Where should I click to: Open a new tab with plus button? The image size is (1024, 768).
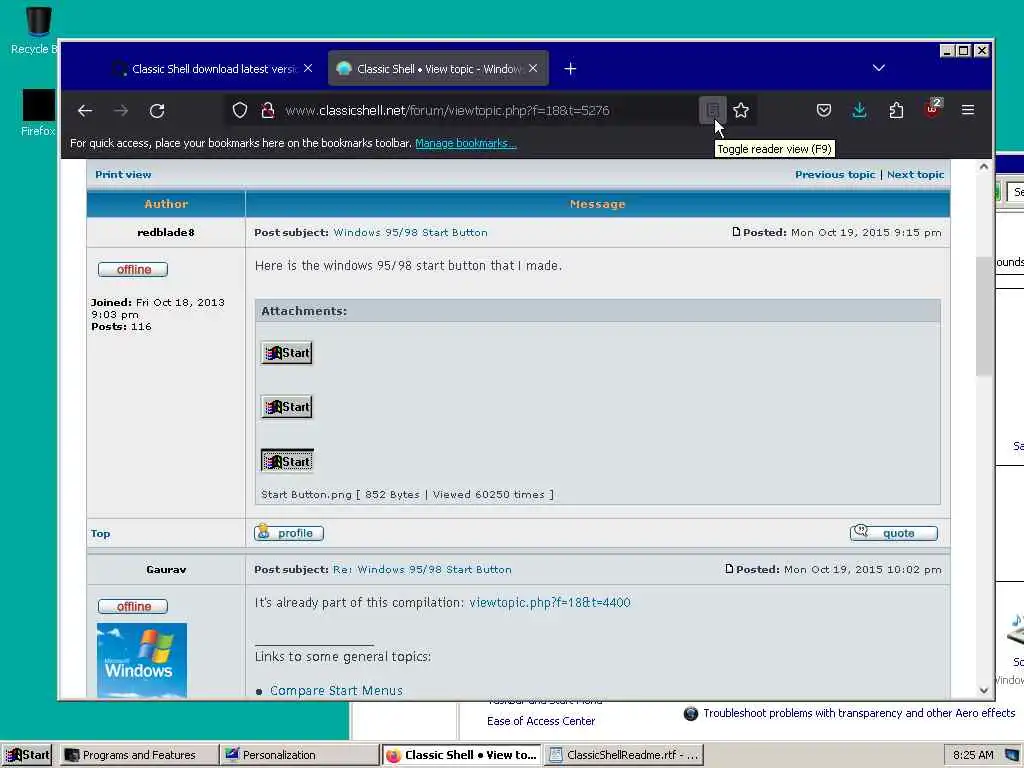(570, 69)
